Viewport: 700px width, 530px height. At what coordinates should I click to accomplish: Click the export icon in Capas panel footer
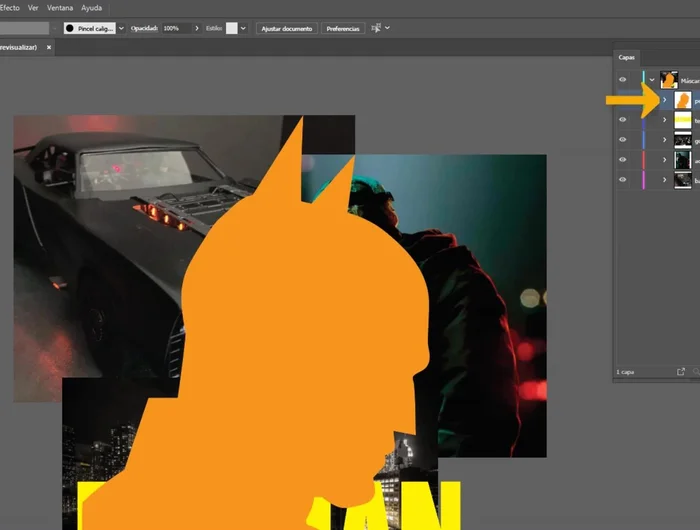[681, 372]
